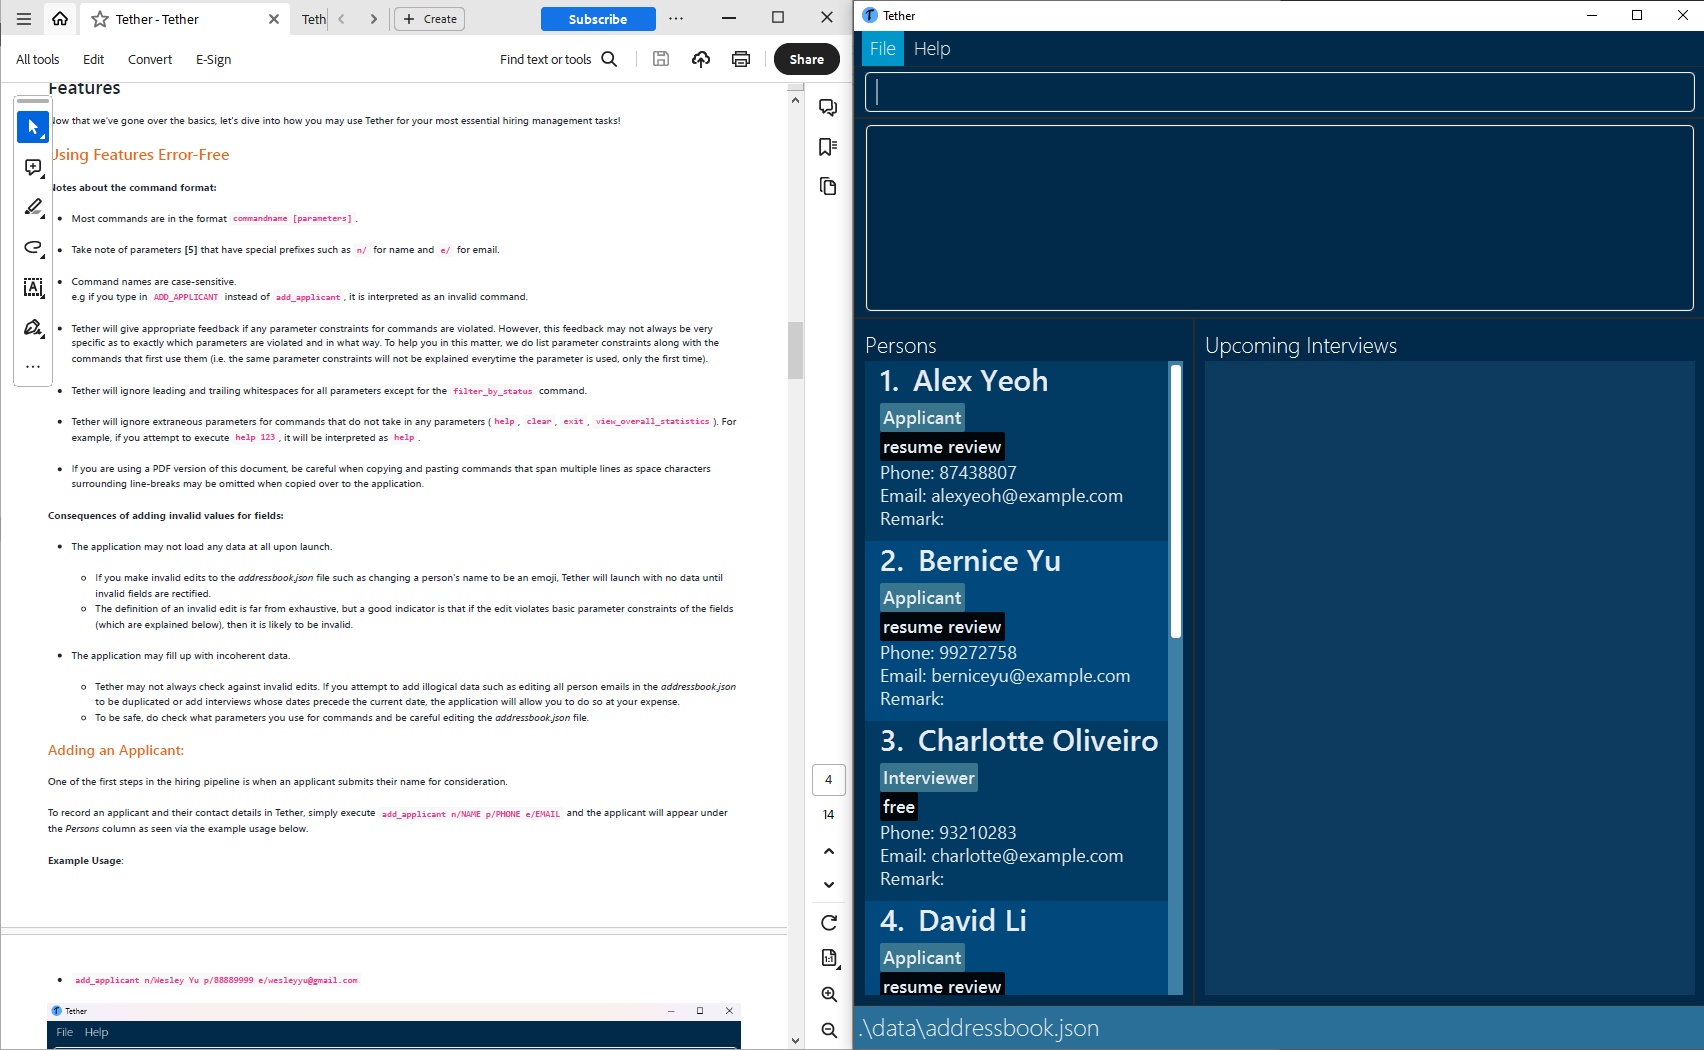The height and width of the screenshot is (1050, 1704).
Task: Zoom in on the PDF
Action: [828, 994]
